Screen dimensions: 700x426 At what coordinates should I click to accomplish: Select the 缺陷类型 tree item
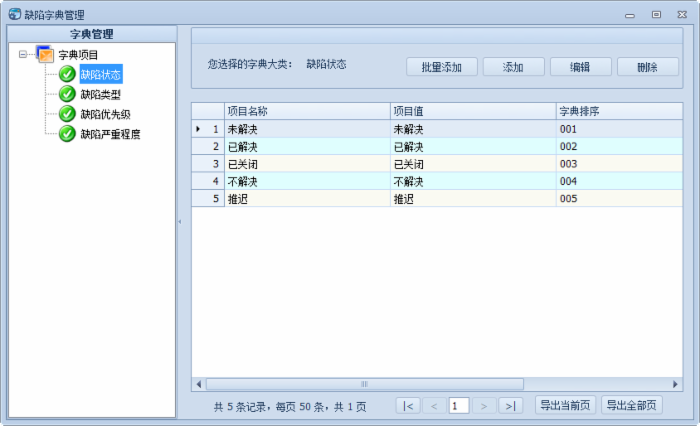[100, 94]
